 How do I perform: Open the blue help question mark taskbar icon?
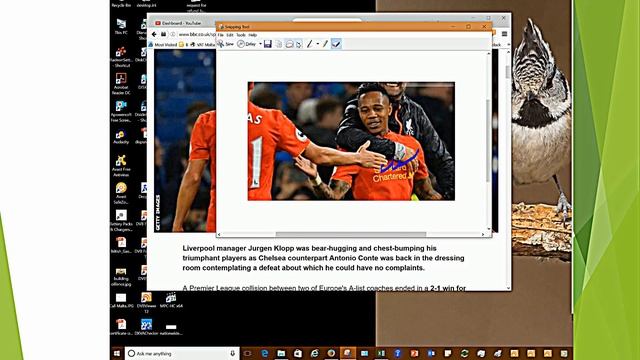pos(398,353)
